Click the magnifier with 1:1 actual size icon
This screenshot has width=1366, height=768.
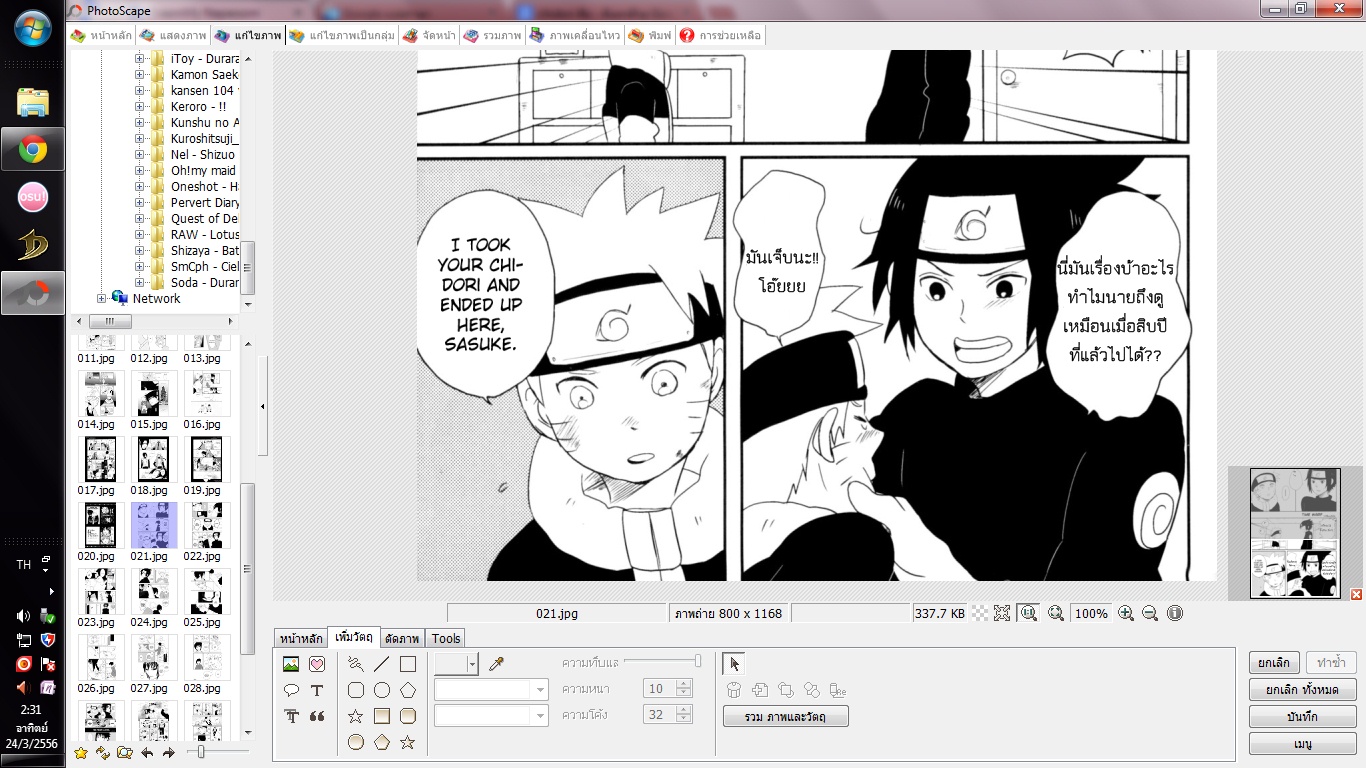[1028, 613]
